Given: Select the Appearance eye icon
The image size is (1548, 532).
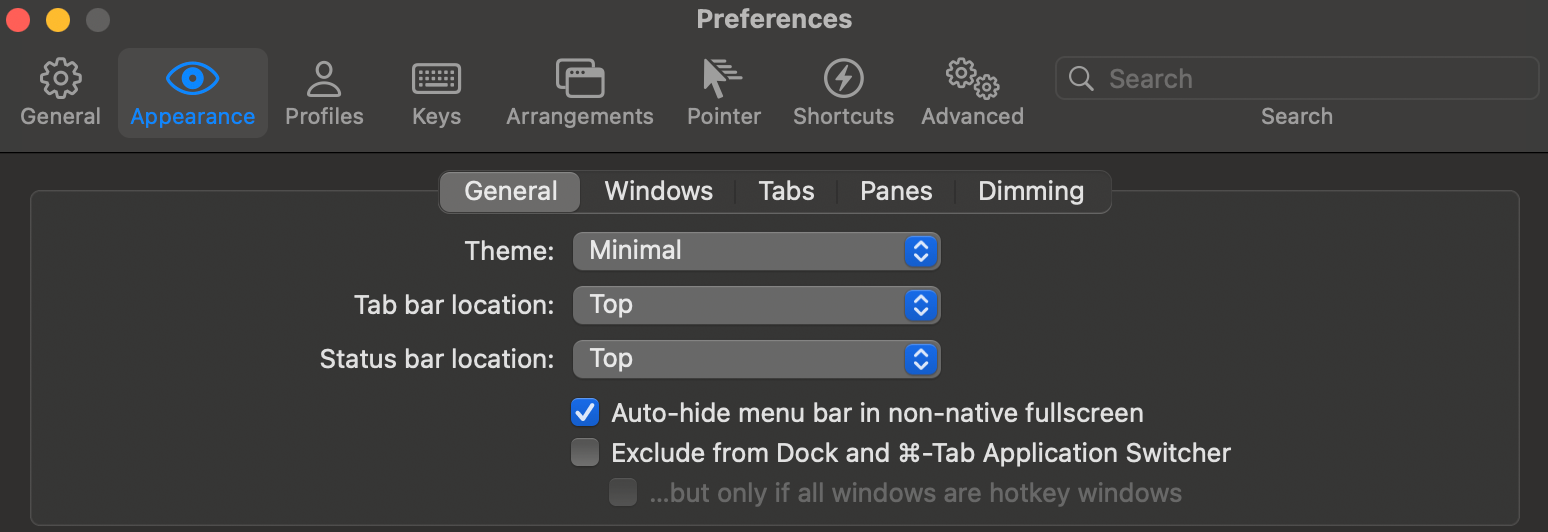Looking at the screenshot, I should tap(192, 78).
